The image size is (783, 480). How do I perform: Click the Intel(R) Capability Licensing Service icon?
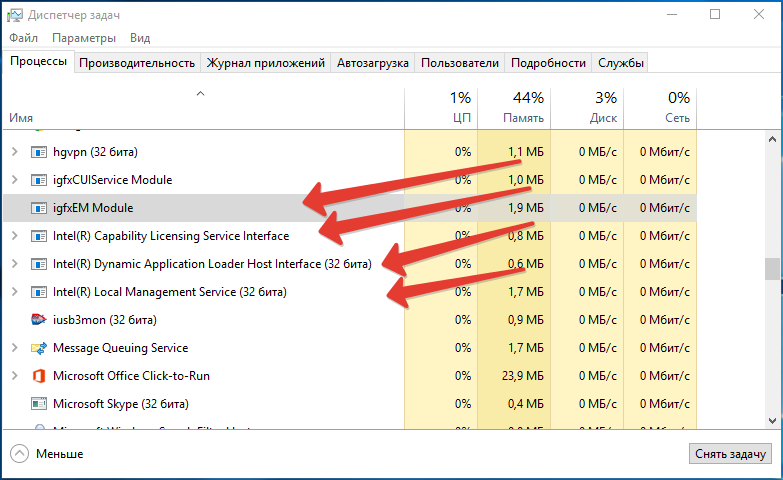tap(38, 236)
